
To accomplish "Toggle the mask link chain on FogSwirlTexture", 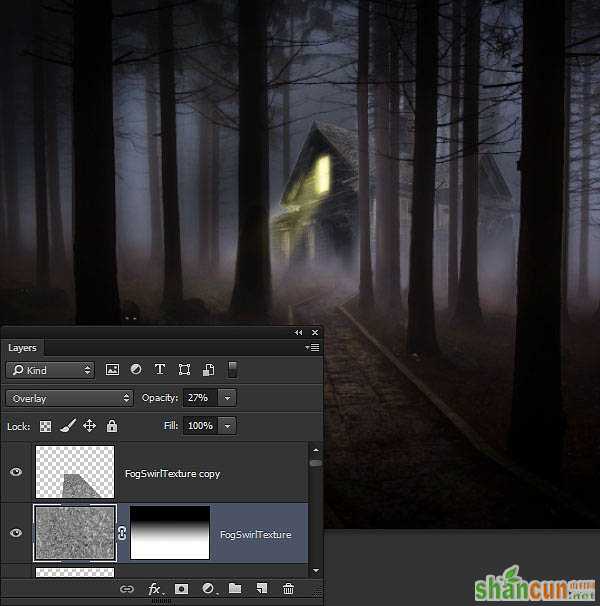I will 122,533.
